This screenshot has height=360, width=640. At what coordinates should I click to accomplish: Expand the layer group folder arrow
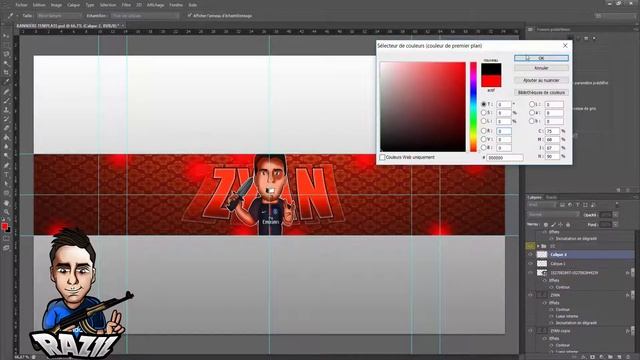[x=538, y=246]
